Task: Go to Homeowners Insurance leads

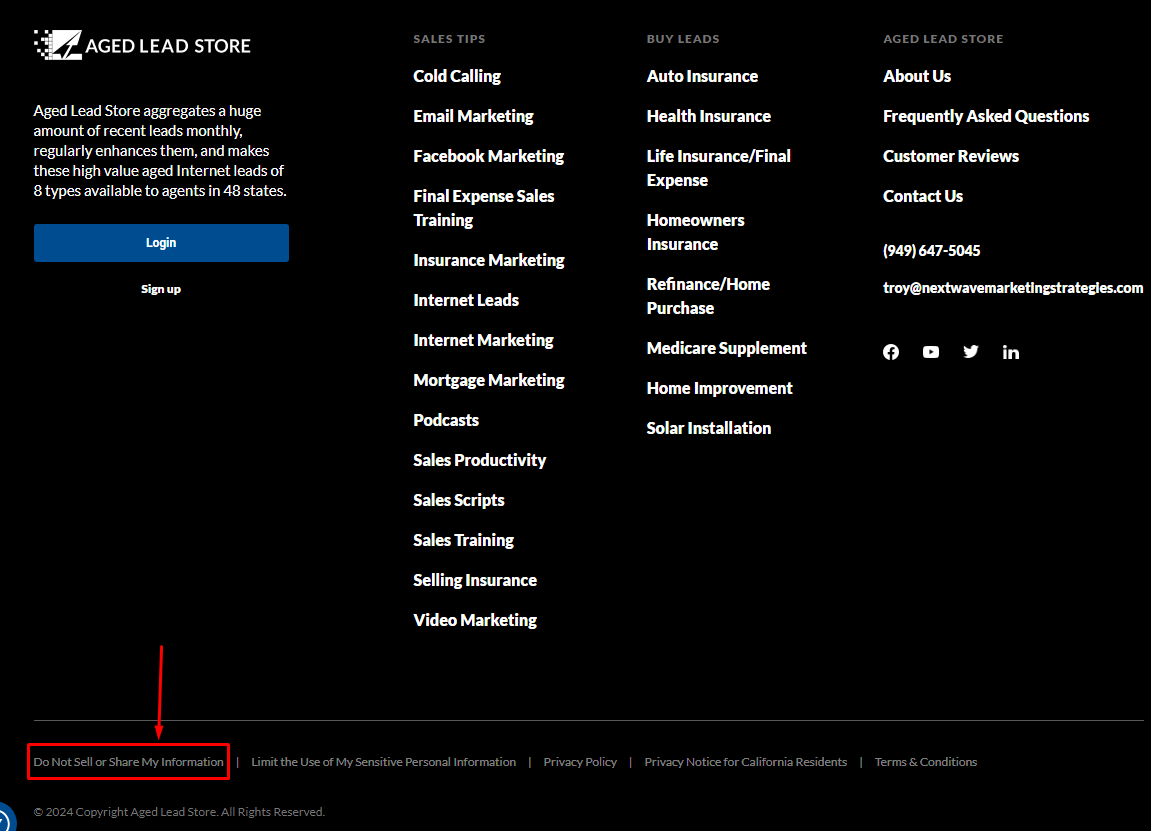Action: coord(695,232)
